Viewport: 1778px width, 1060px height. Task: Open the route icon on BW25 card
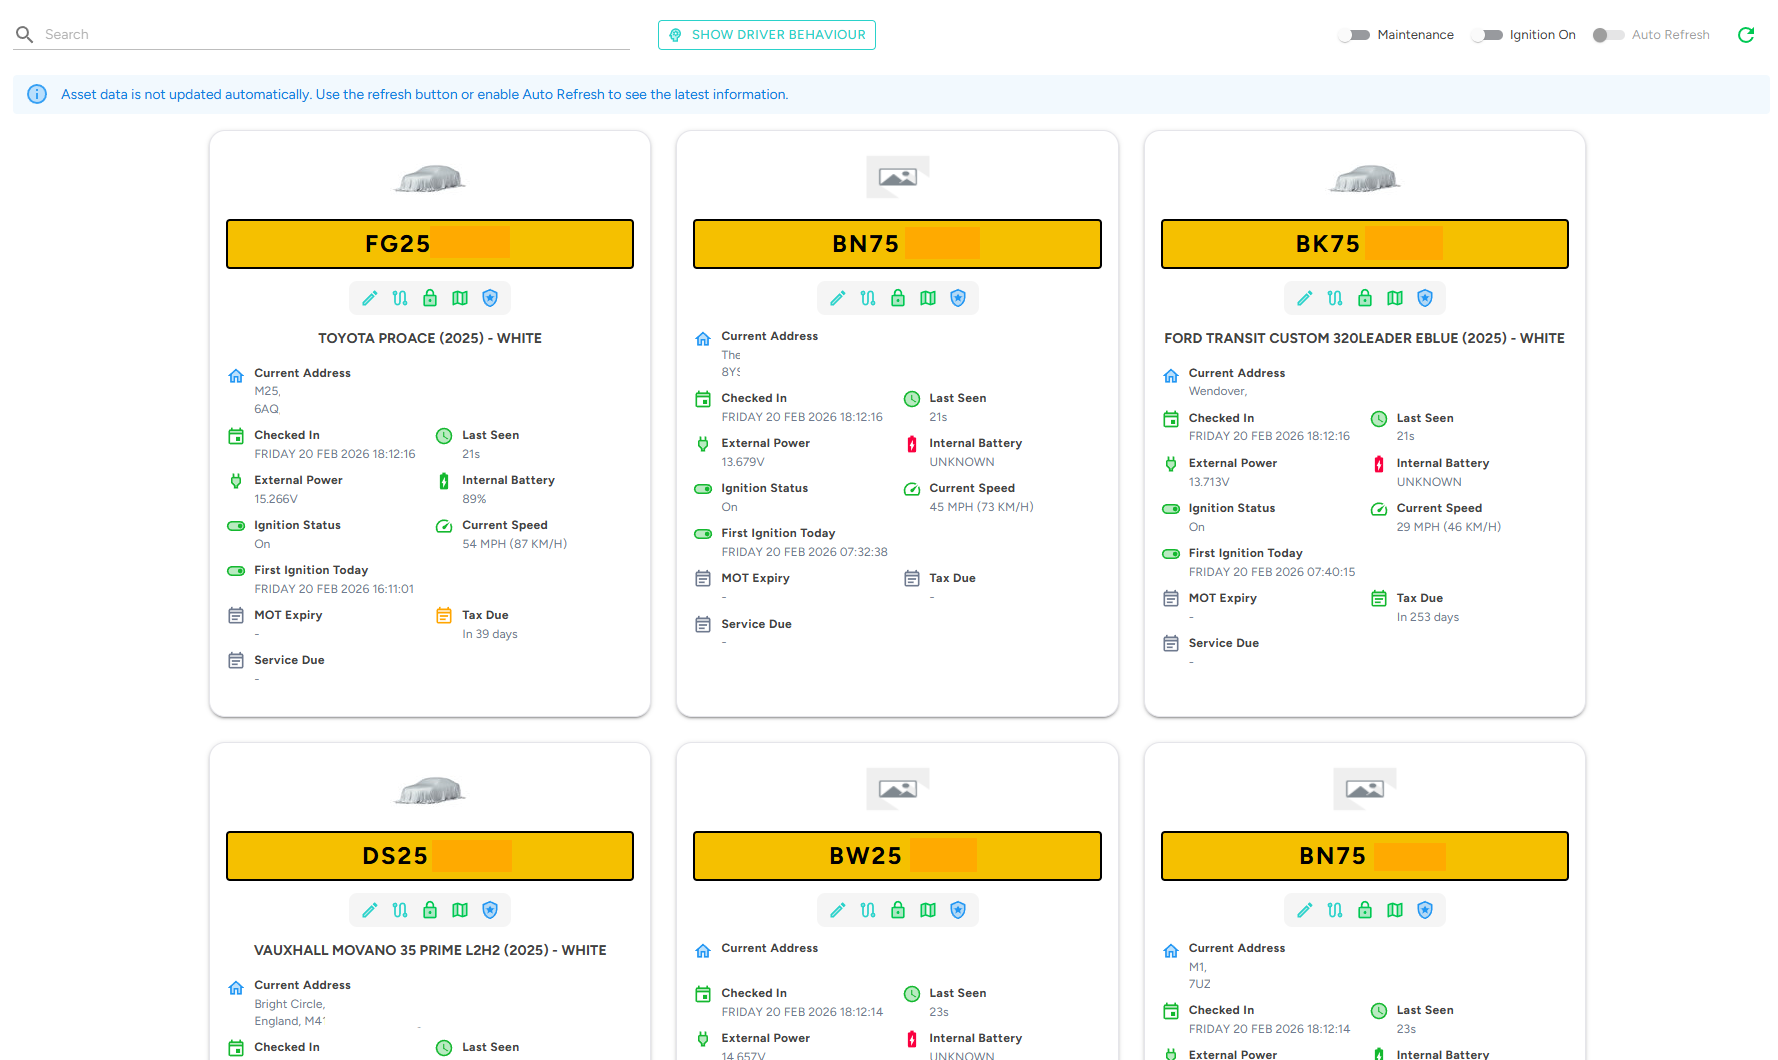coord(868,910)
